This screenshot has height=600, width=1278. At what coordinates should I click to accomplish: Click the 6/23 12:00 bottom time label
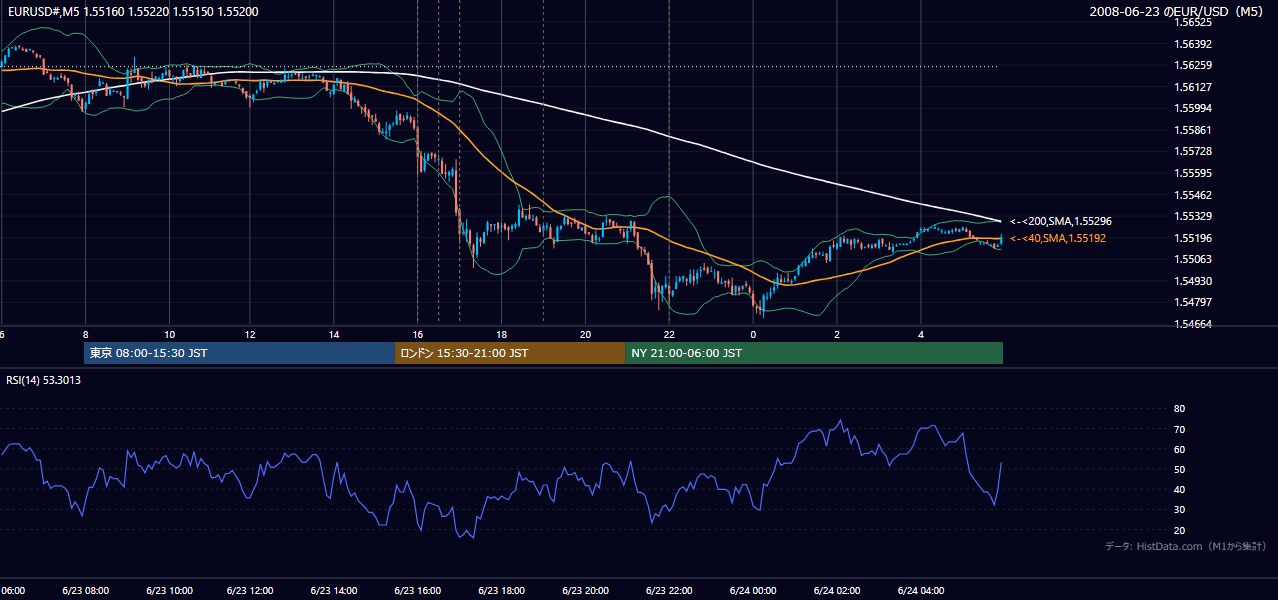click(251, 590)
